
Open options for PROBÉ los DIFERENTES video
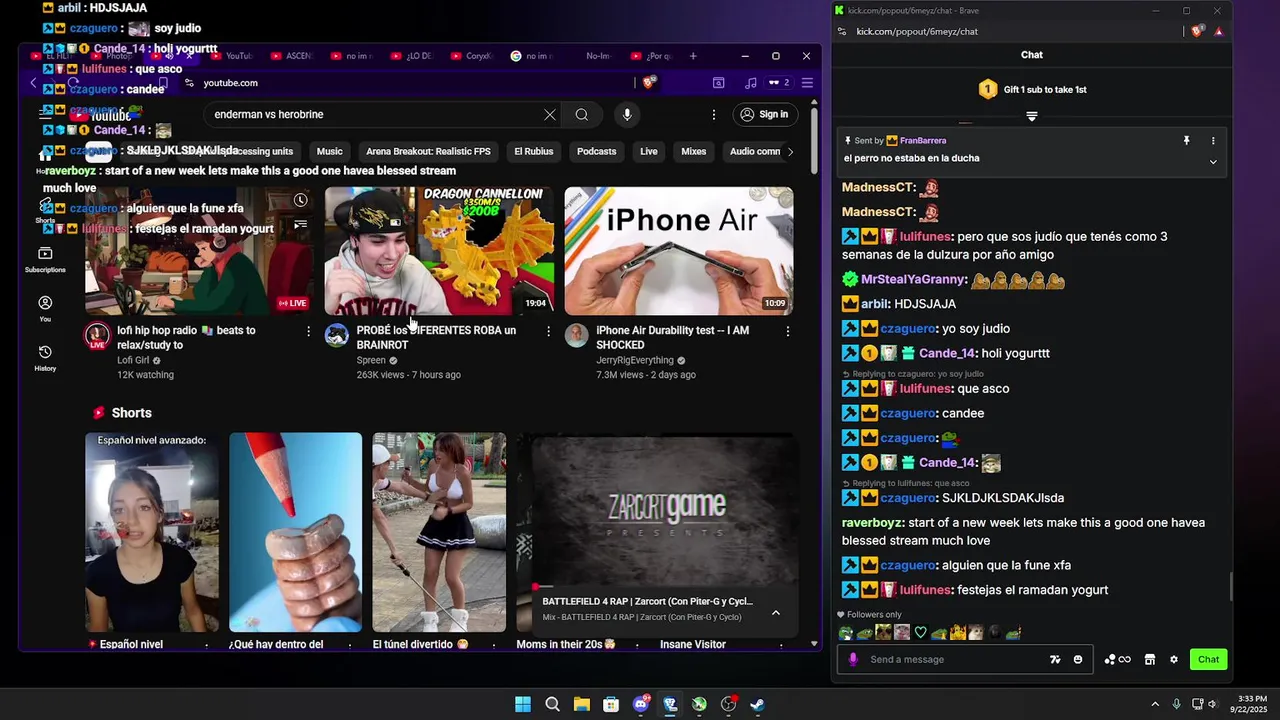pos(548,331)
